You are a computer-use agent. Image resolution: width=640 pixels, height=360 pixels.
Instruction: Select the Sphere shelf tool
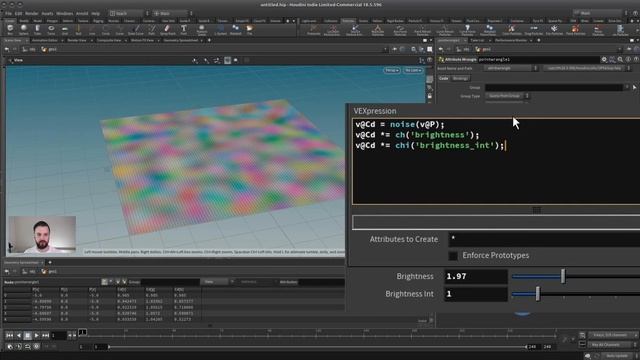coord(24,29)
